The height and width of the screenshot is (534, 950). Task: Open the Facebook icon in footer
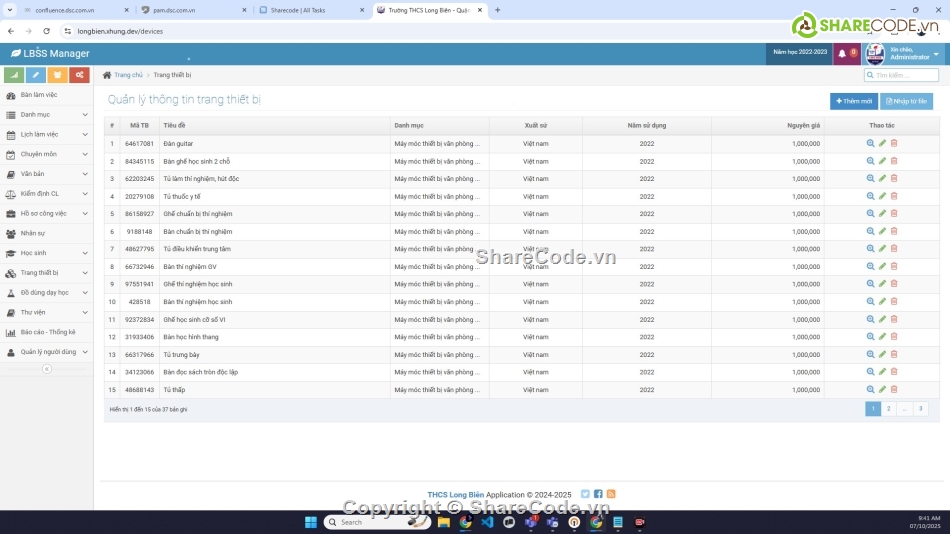point(598,494)
